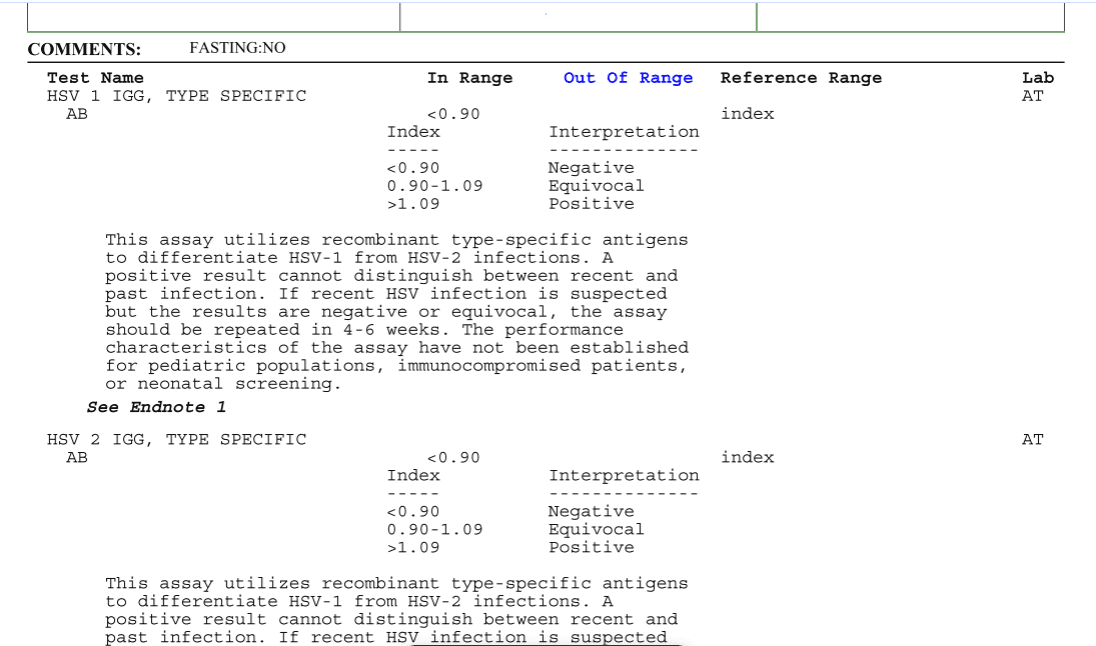This screenshot has height=646, width=1096.
Task: Click the HSV 2 reference range index value
Action: [747, 458]
